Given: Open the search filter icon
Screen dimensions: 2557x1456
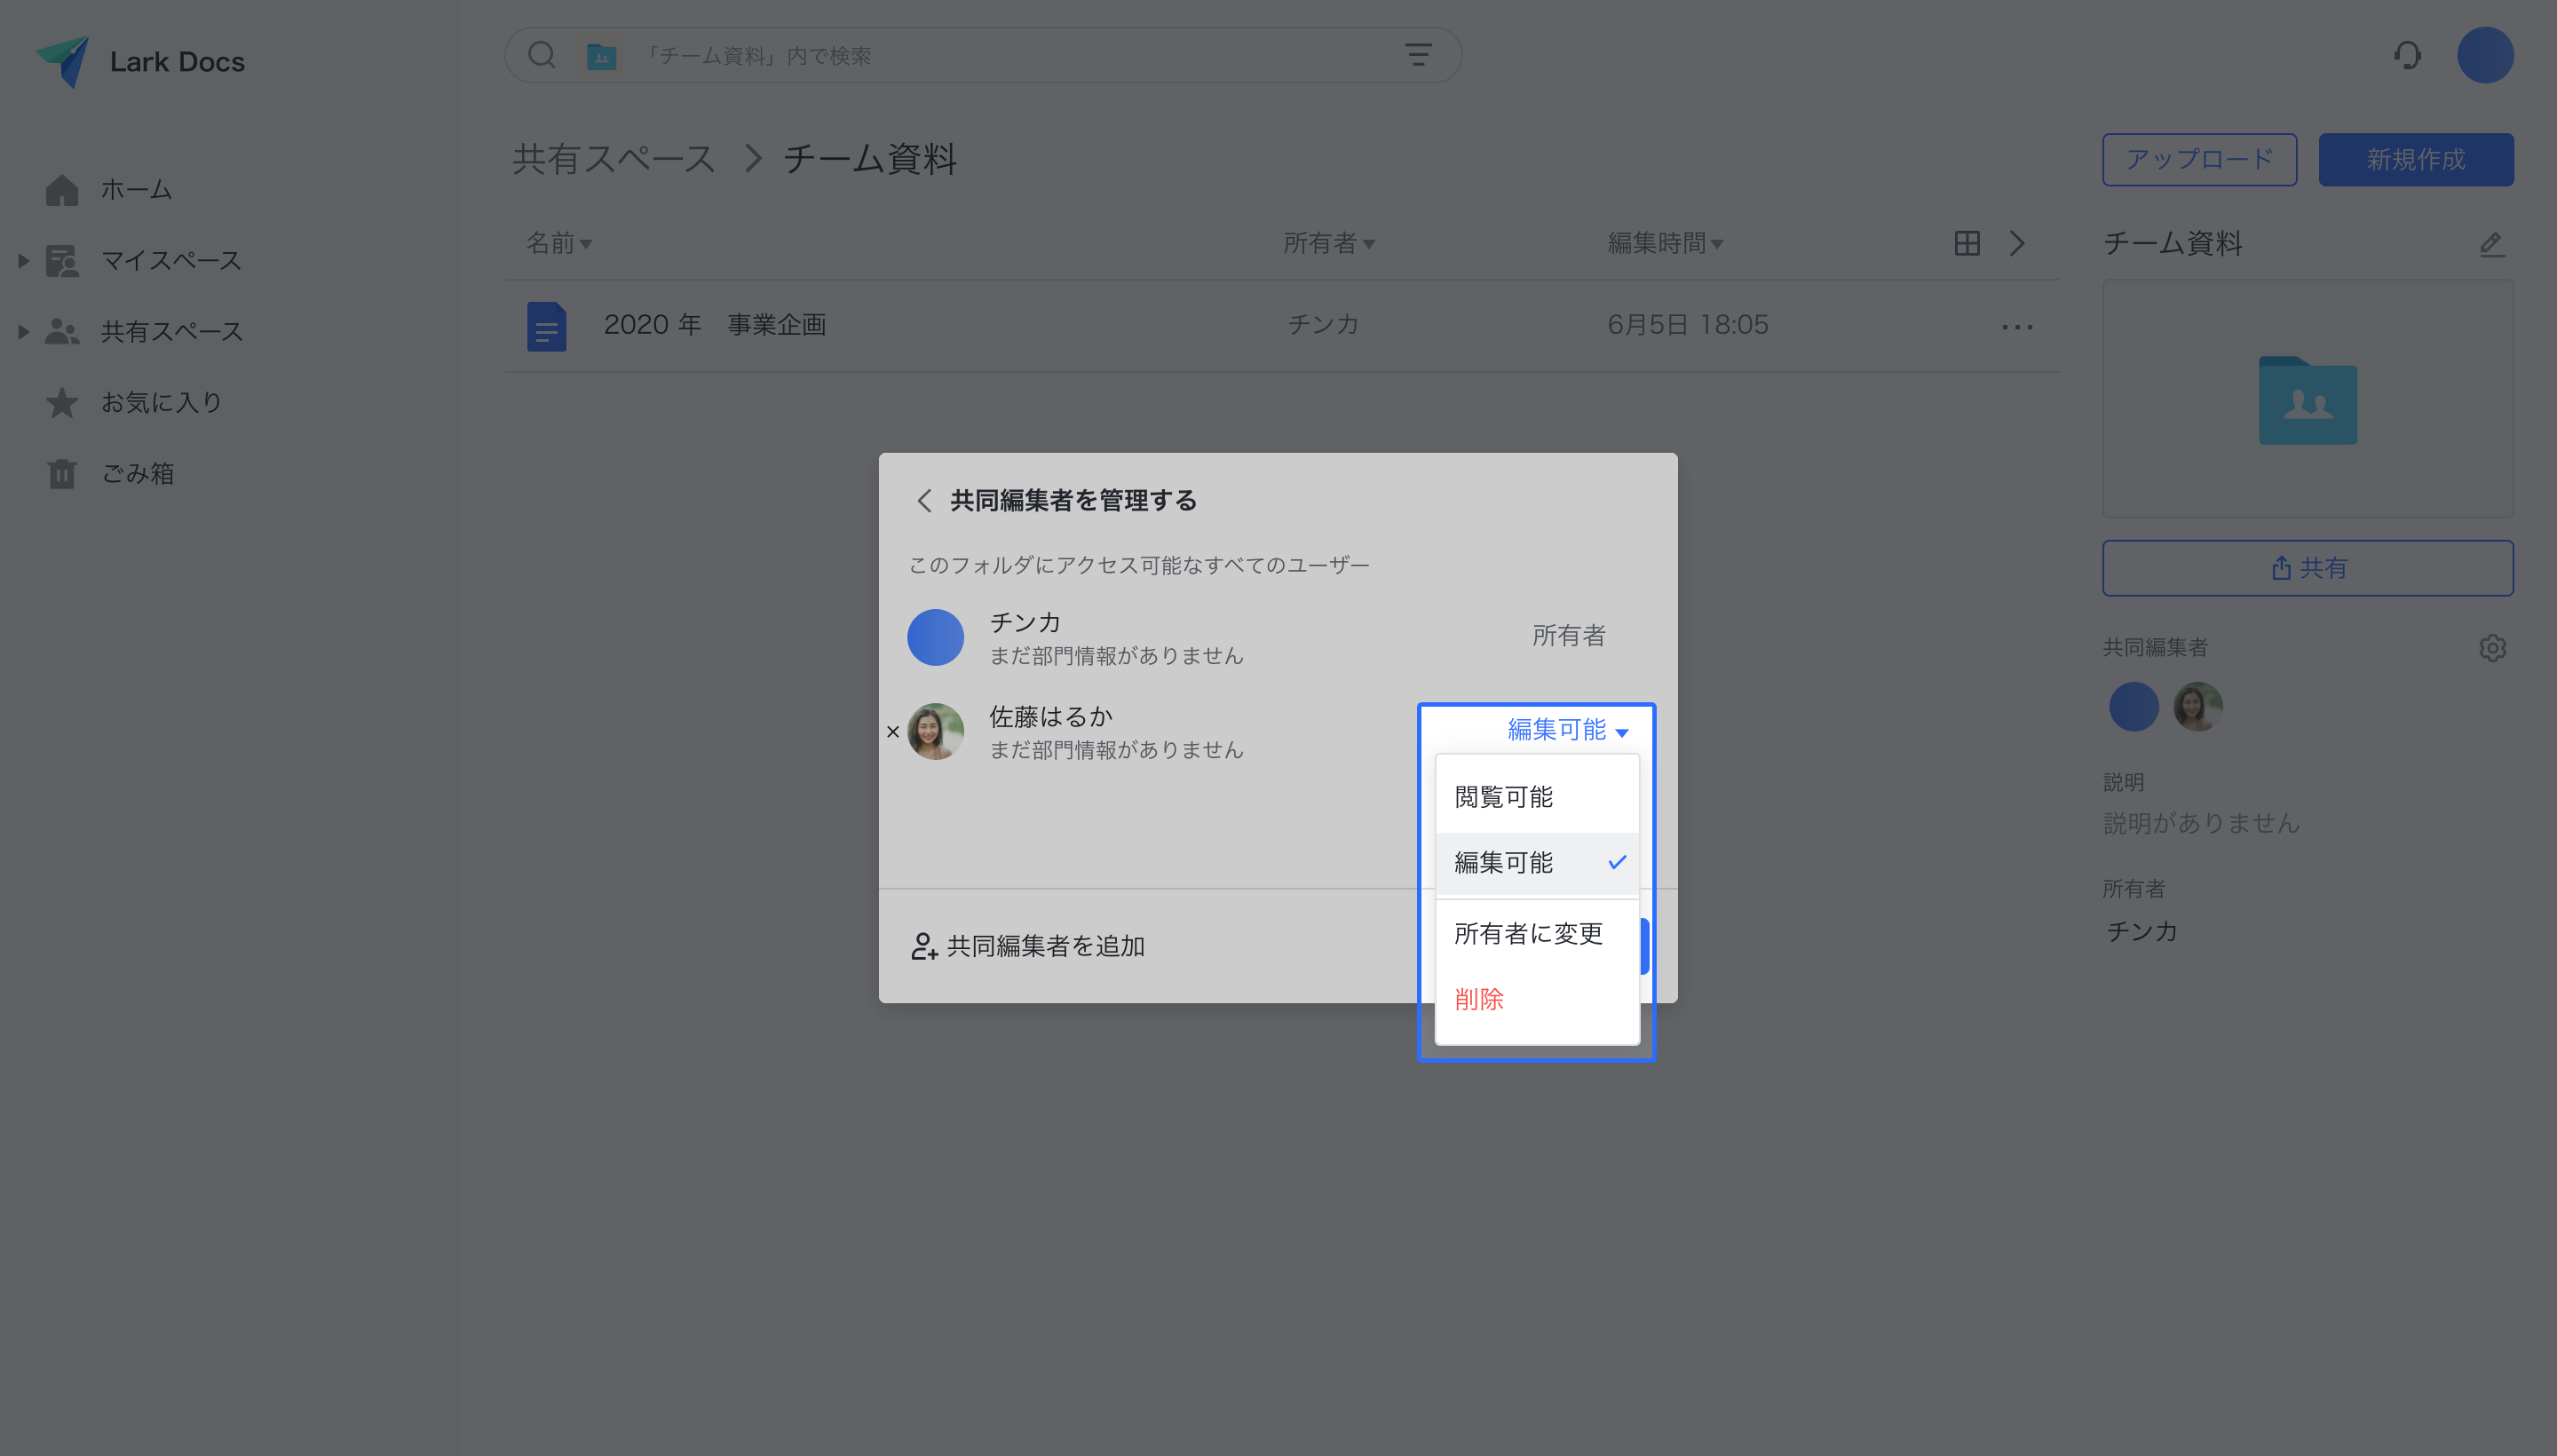Looking at the screenshot, I should [x=1418, y=55].
